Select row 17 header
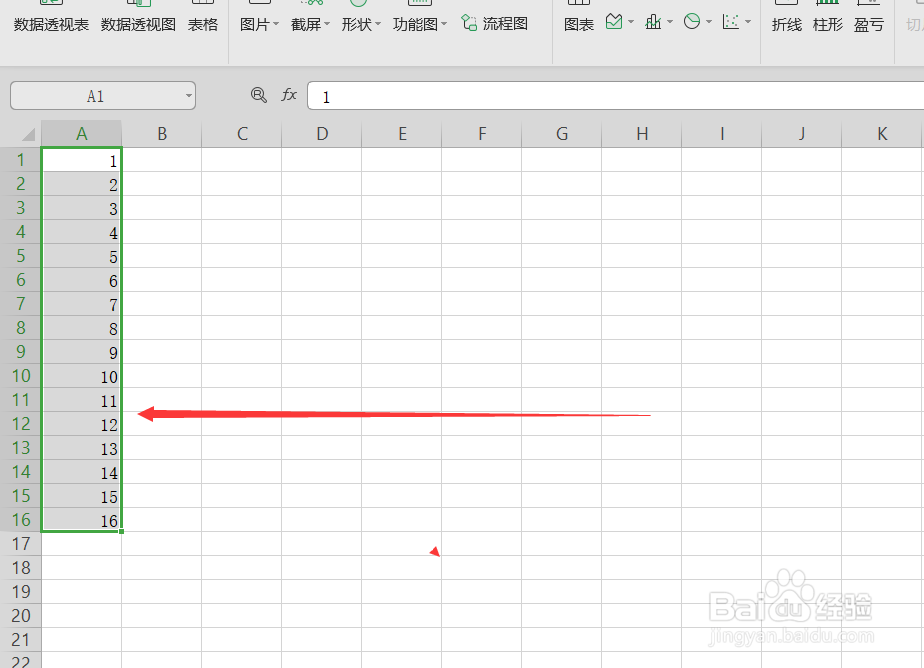The image size is (924, 668). pos(21,544)
